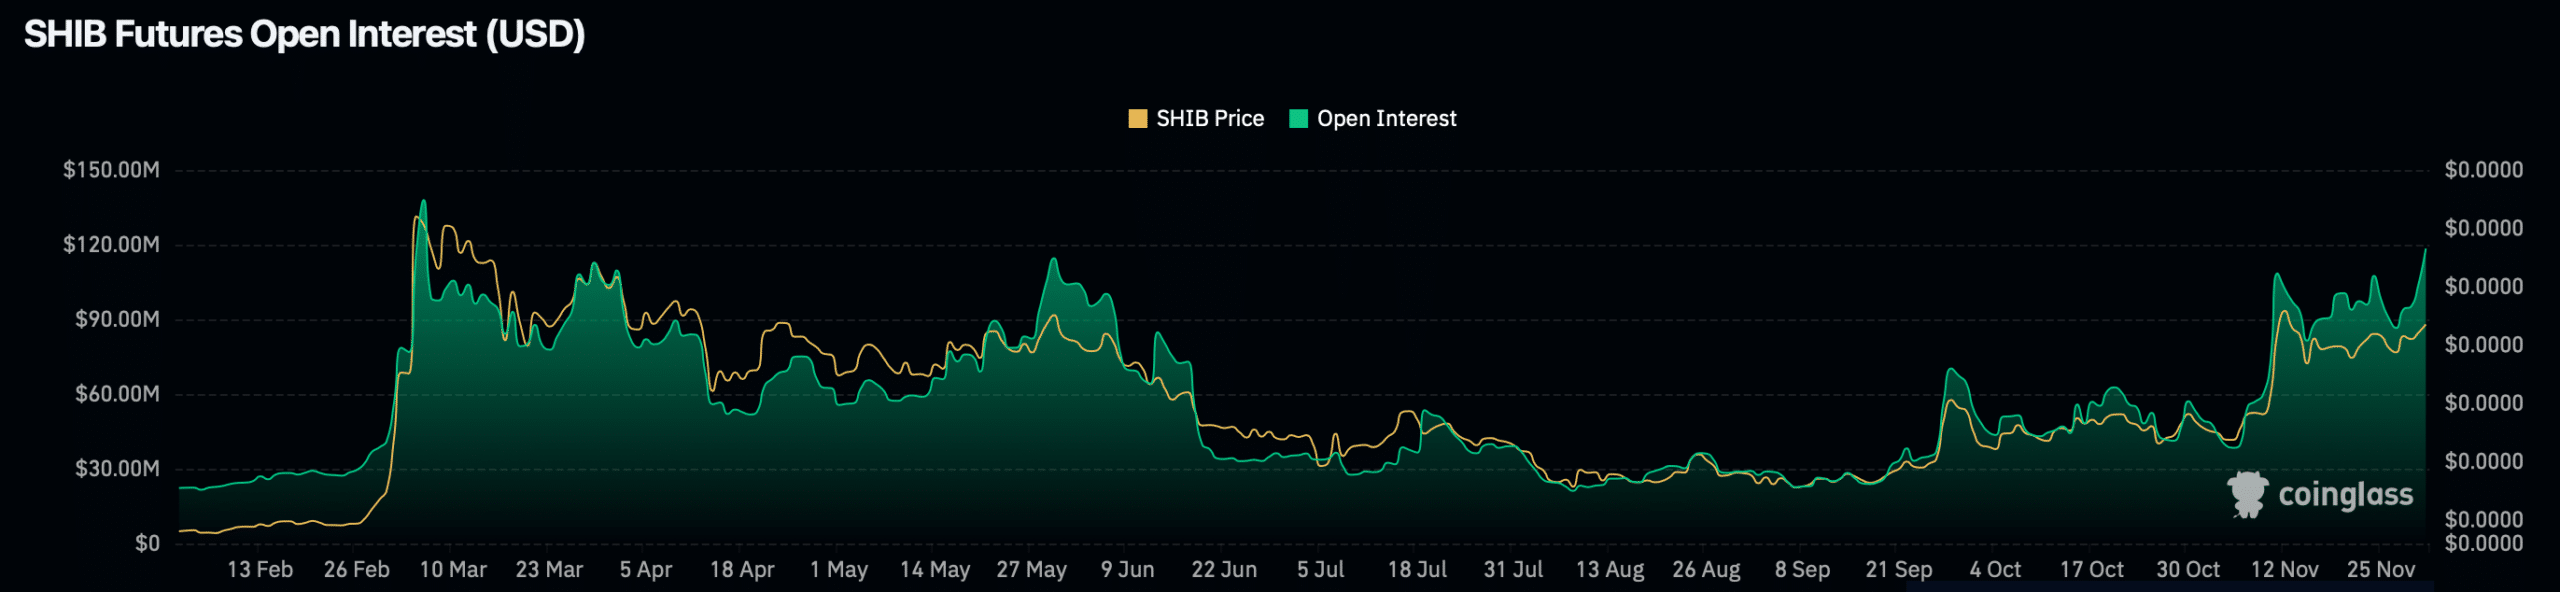
Task: Click the $30.00M axis label
Action: [x=117, y=469]
